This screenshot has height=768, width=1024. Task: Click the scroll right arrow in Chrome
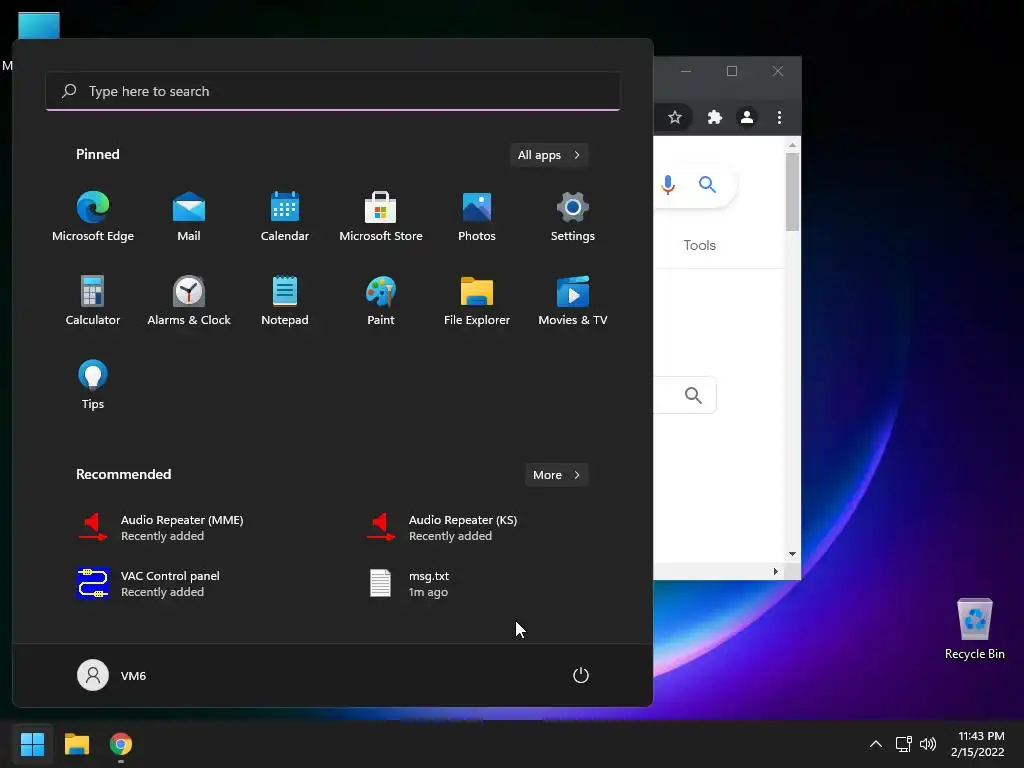point(775,571)
